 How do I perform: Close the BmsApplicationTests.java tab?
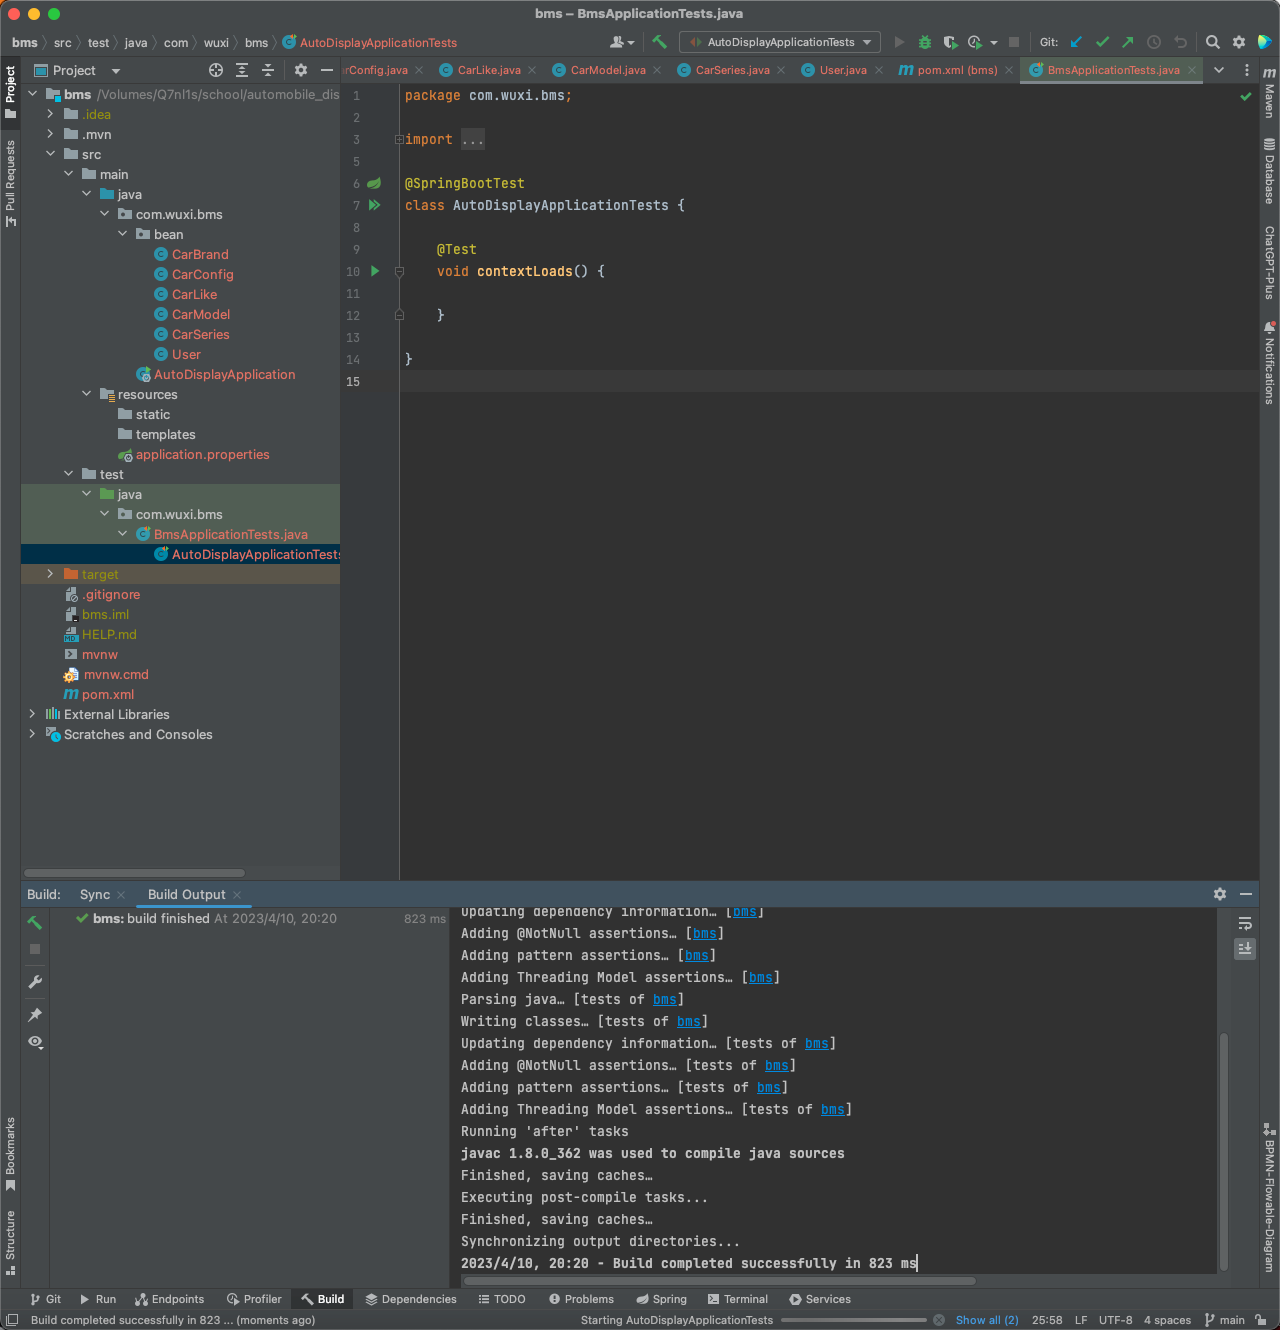tap(1192, 70)
